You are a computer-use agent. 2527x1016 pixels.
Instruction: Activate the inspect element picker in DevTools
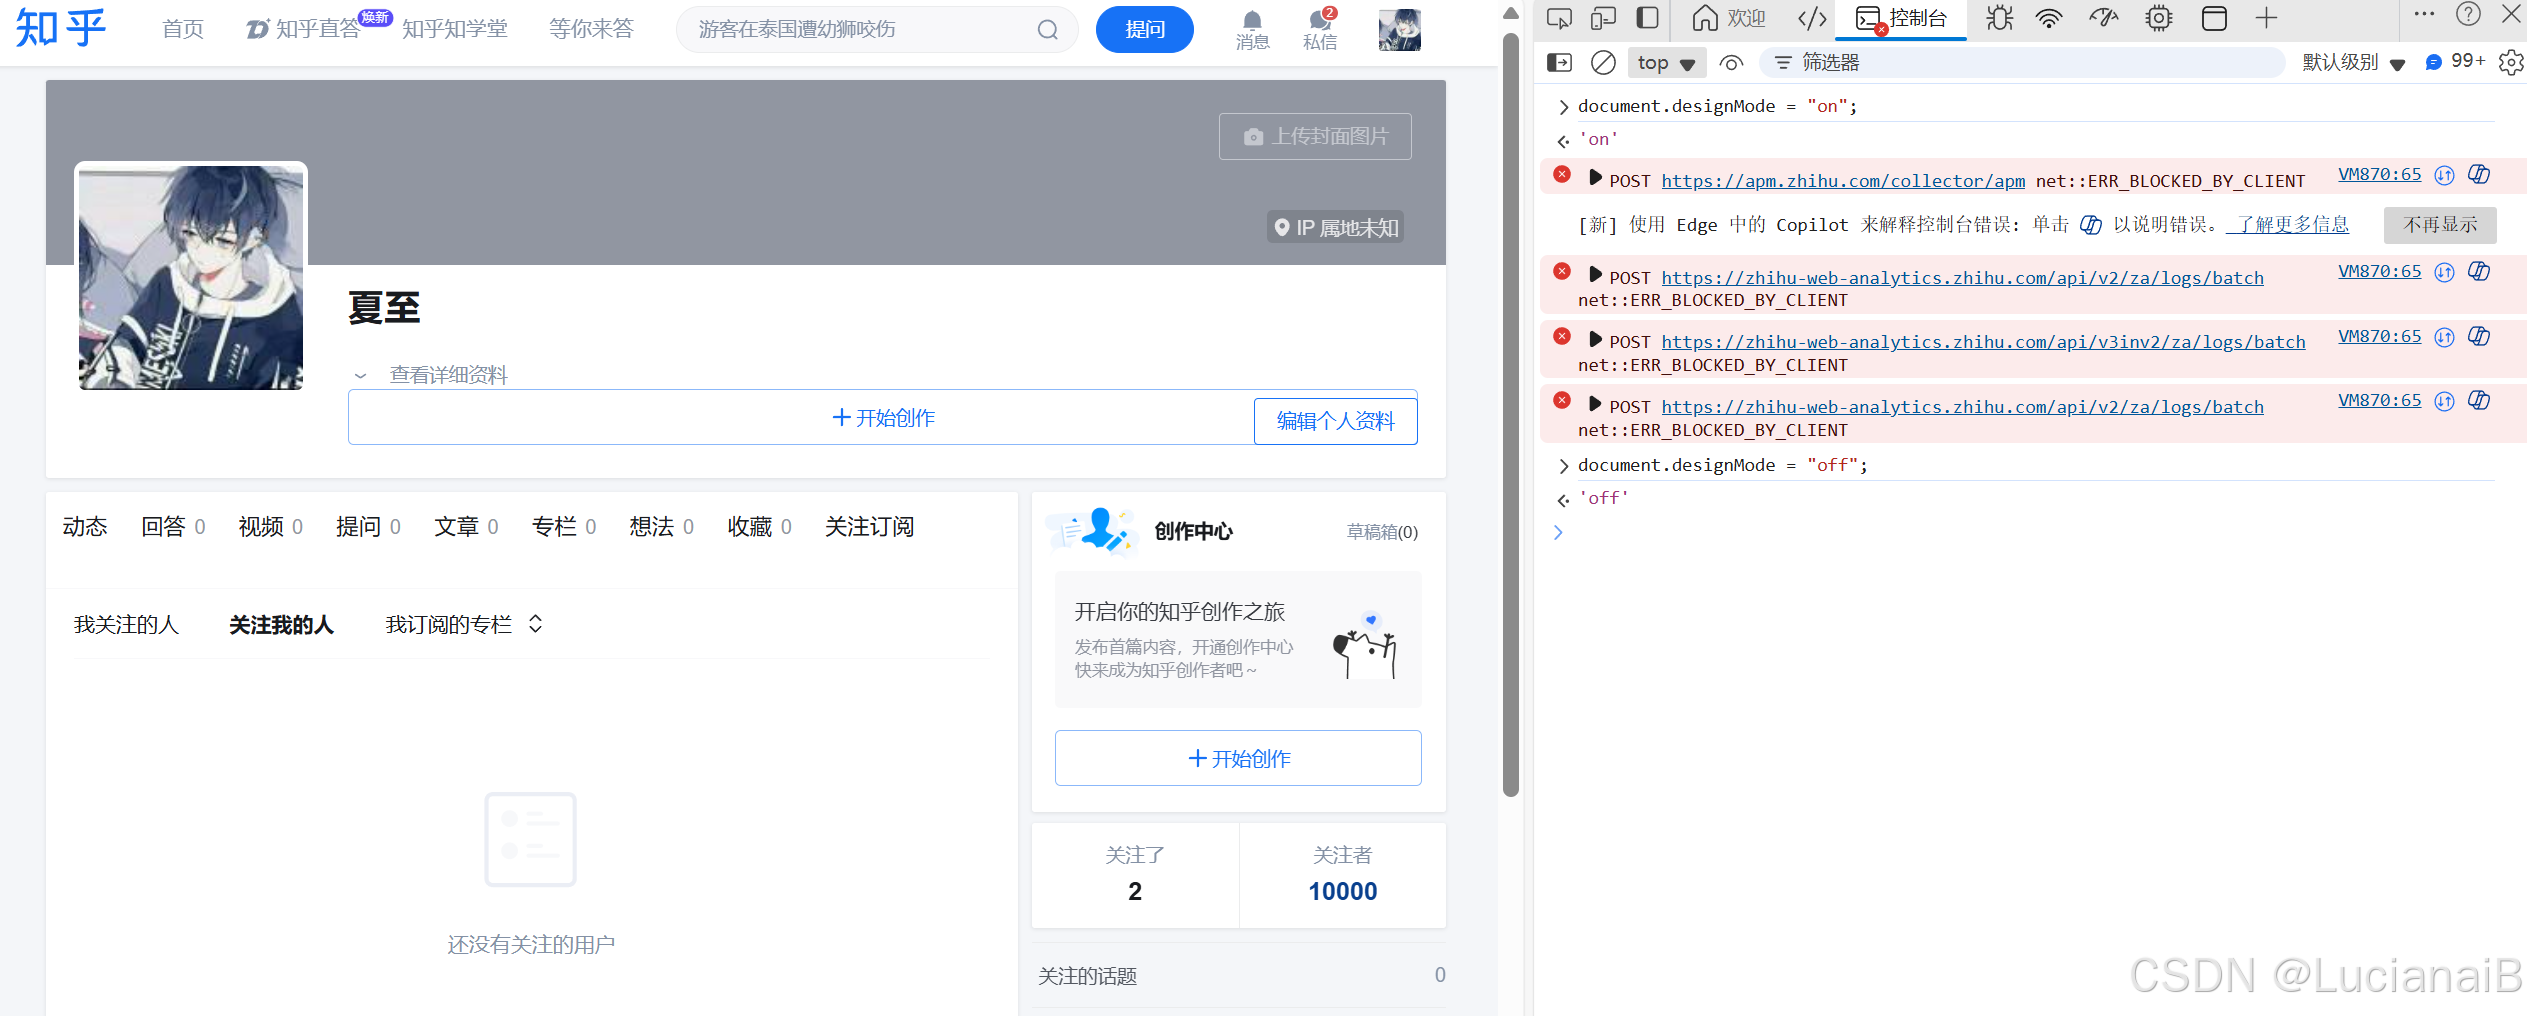[1558, 18]
